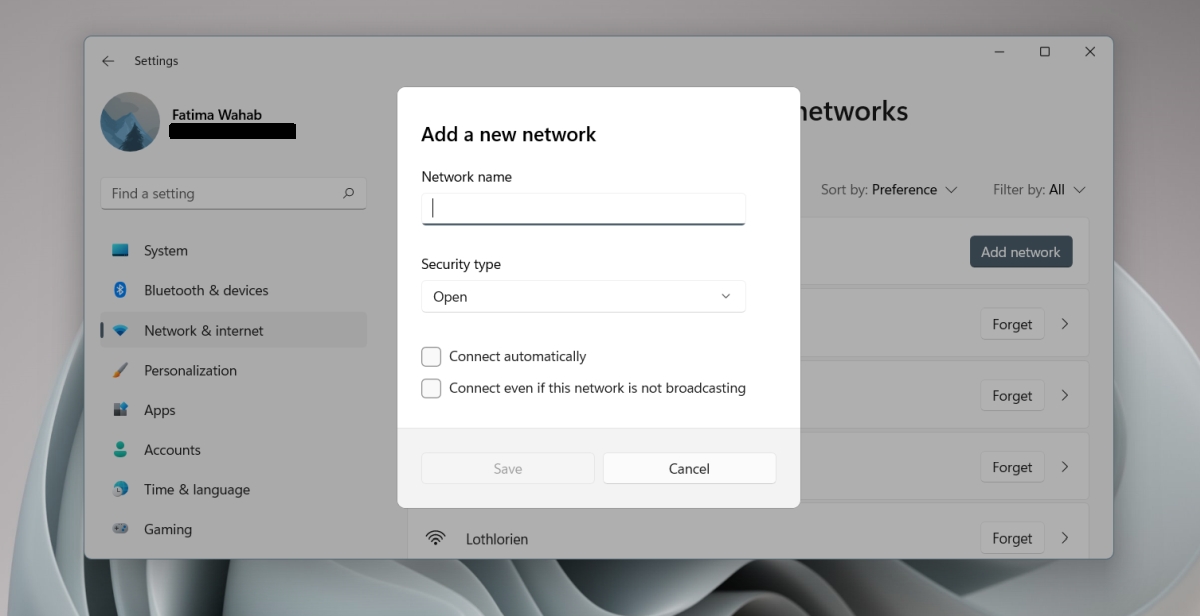Click the search magnifier icon

coord(348,193)
